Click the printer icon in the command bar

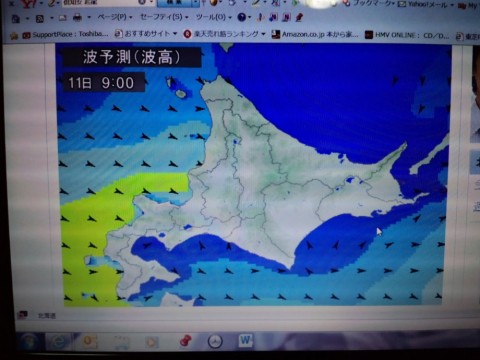click(77, 17)
